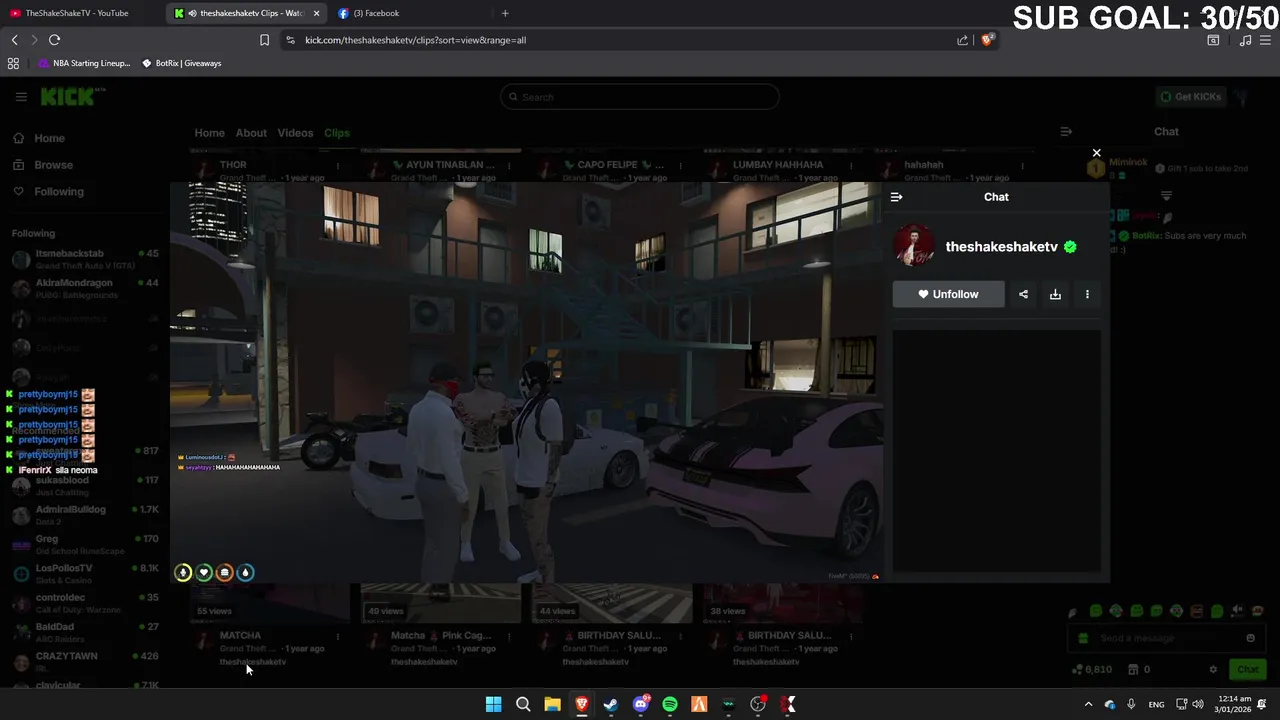Viewport: 1280px width, 720px height.
Task: Collapse the clip popup's chat panel with the arrow
Action: 896,197
